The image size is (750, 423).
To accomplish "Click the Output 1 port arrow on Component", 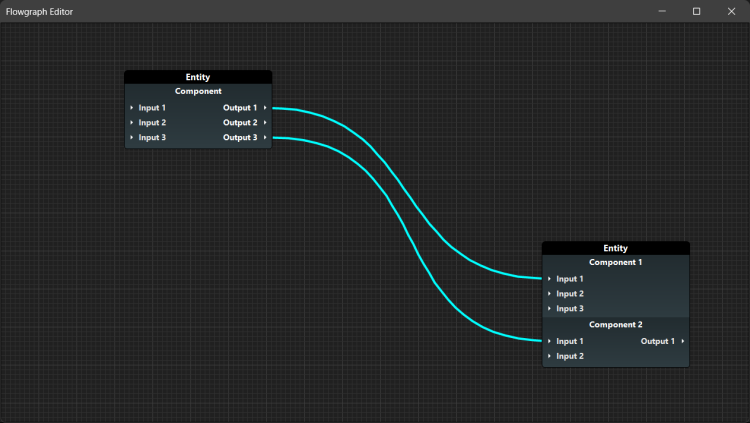I will click(265, 108).
